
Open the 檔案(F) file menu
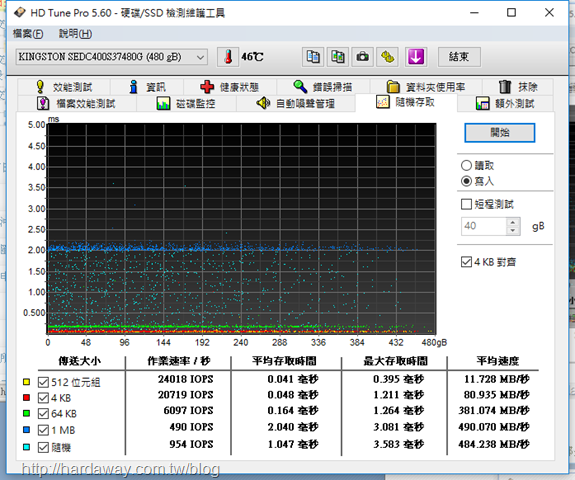tap(28, 34)
